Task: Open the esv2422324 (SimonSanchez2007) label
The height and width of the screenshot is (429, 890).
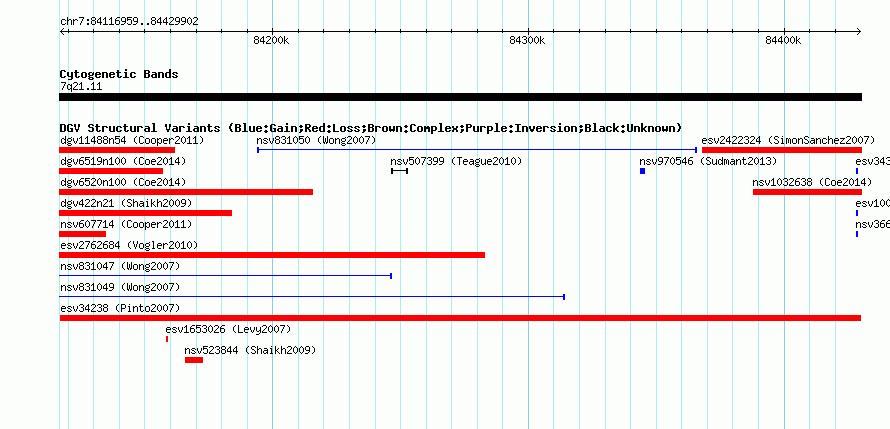Action: [x=788, y=140]
